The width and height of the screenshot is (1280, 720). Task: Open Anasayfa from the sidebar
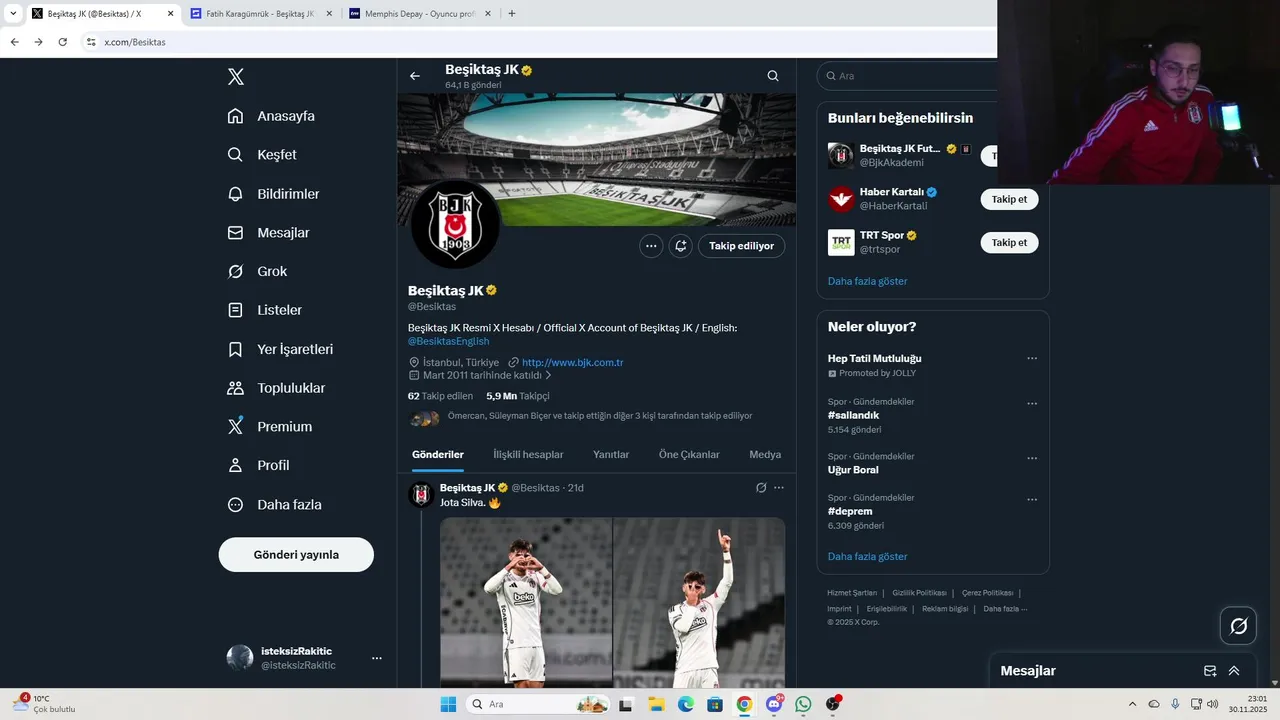pos(271,116)
